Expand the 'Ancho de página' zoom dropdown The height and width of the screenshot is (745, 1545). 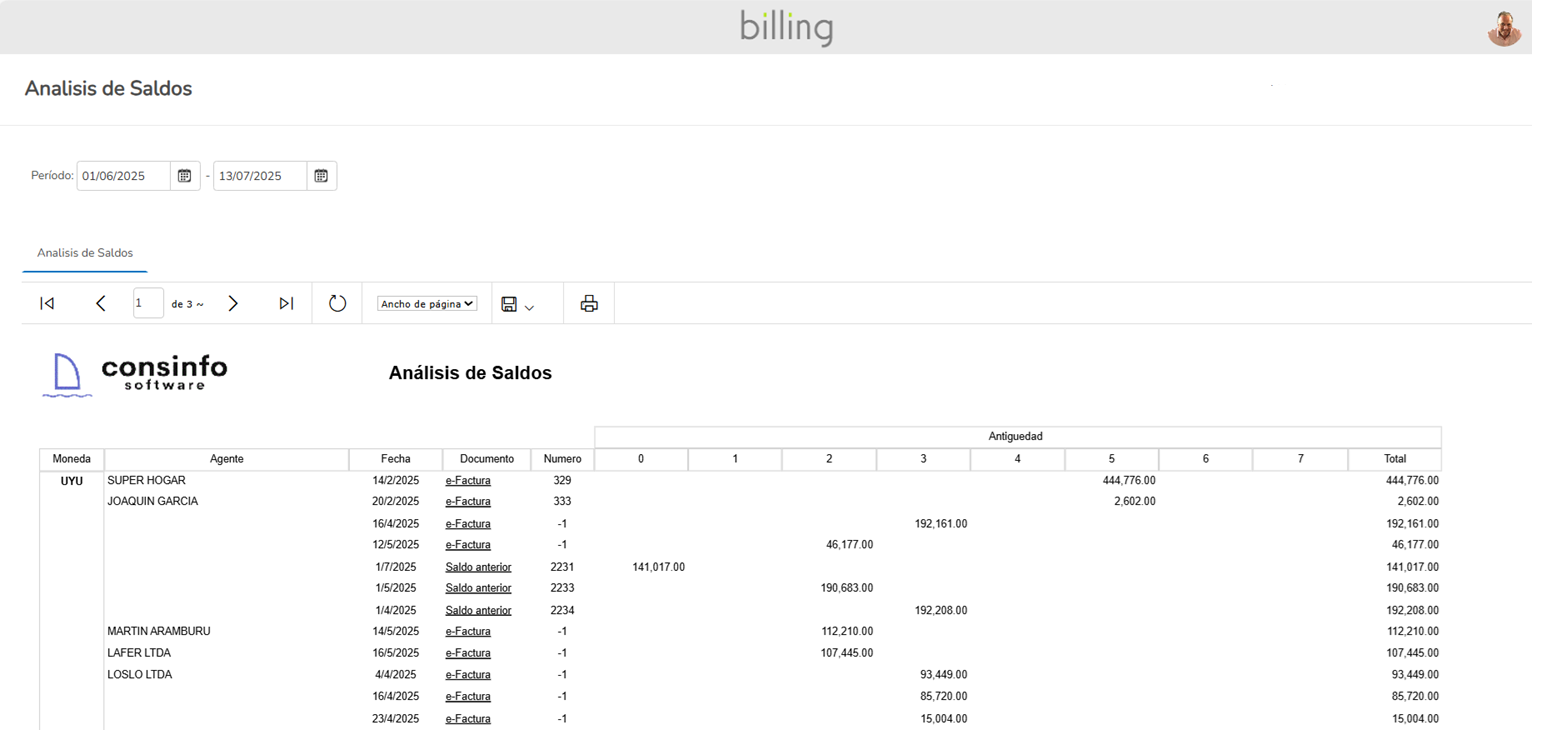click(427, 304)
